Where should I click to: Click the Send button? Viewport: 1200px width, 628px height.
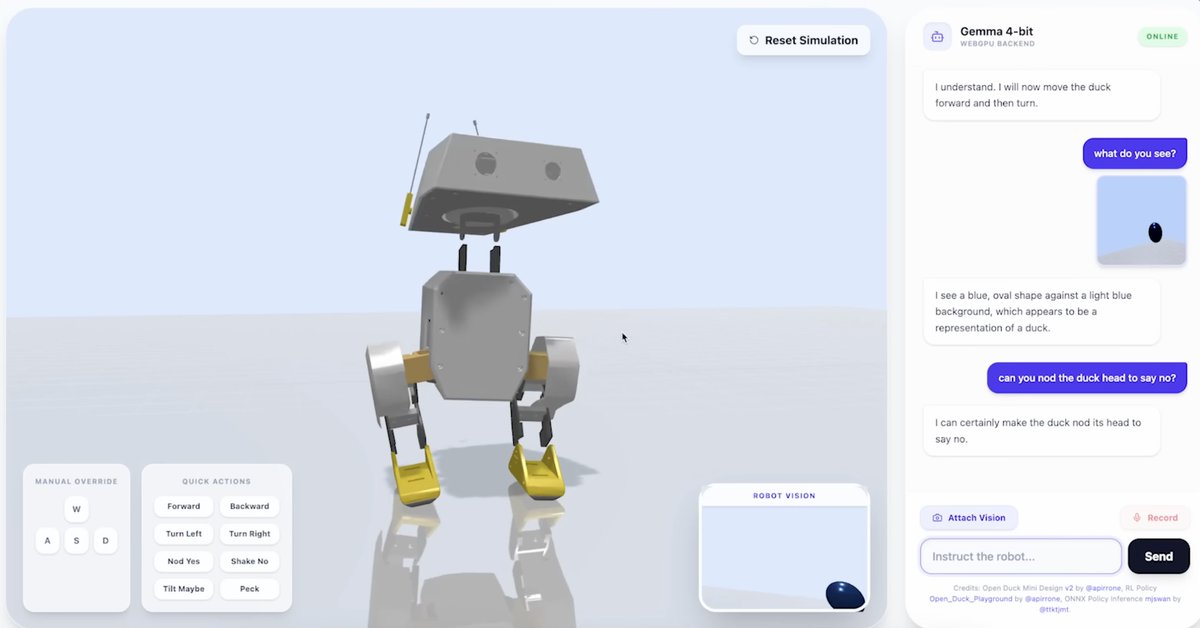(x=1158, y=556)
